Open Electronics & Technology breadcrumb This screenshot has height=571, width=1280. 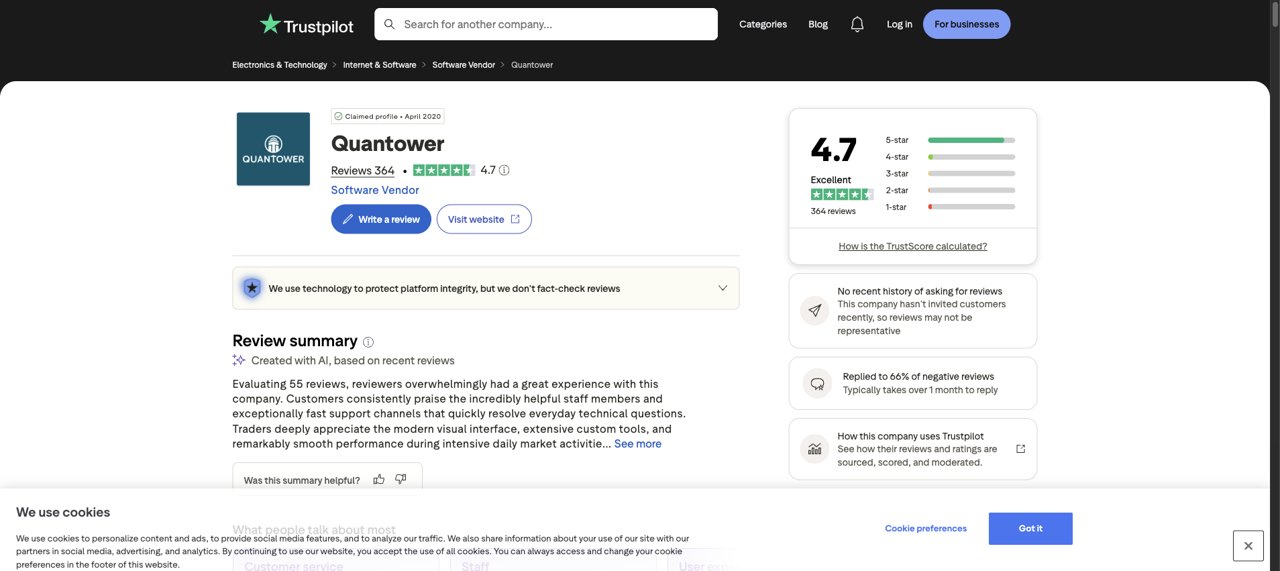click(280, 65)
